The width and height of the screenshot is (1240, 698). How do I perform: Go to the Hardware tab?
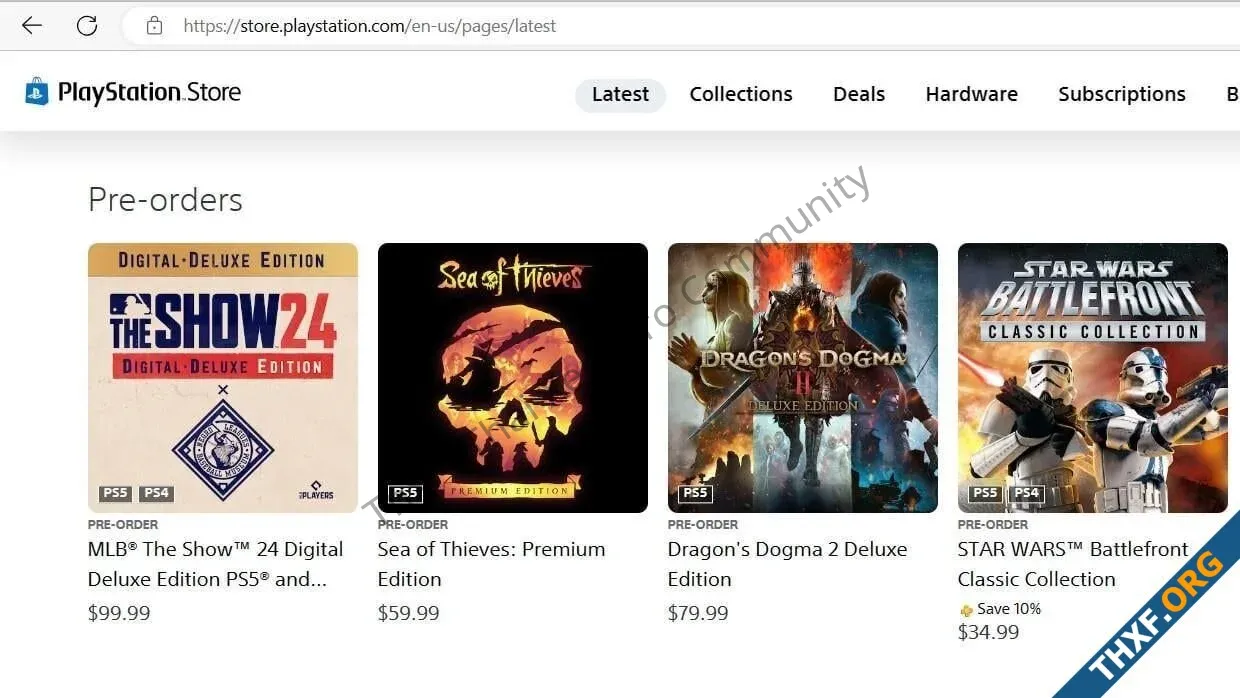(972, 94)
